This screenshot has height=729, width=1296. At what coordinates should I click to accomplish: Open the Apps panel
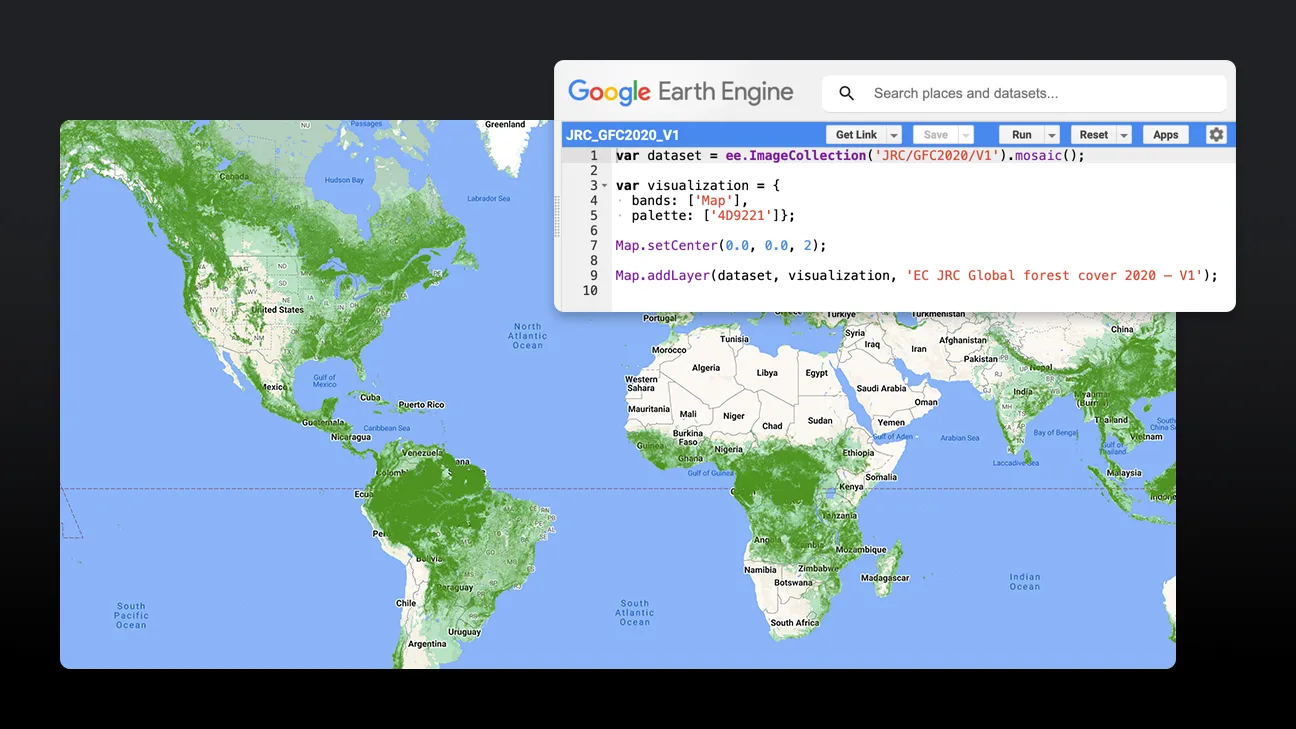click(1165, 133)
